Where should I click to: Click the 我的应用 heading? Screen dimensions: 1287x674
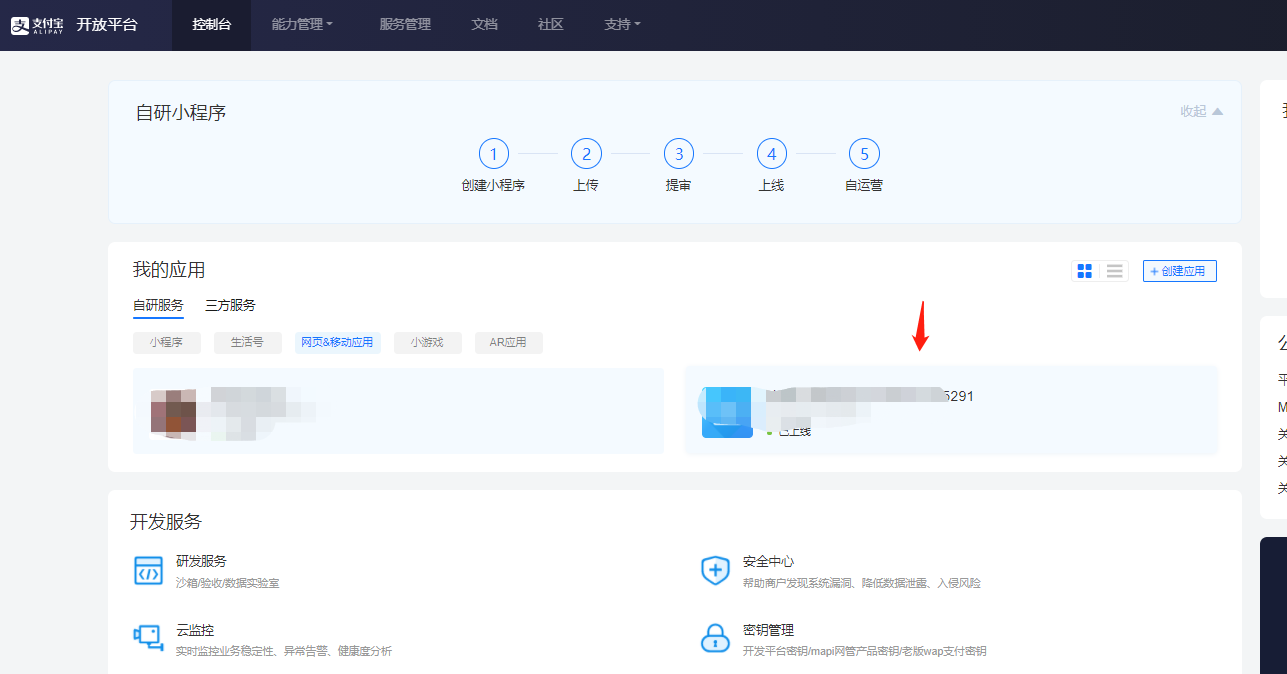tap(169, 270)
